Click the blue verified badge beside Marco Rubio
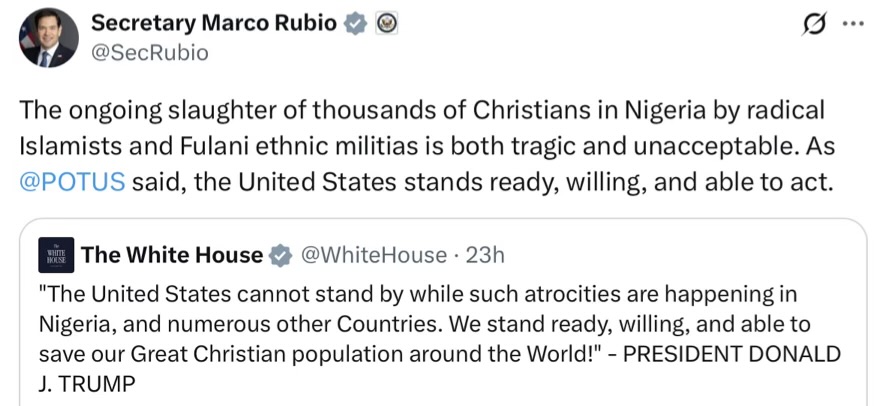Screen dimensions: 876x406 click(x=356, y=24)
